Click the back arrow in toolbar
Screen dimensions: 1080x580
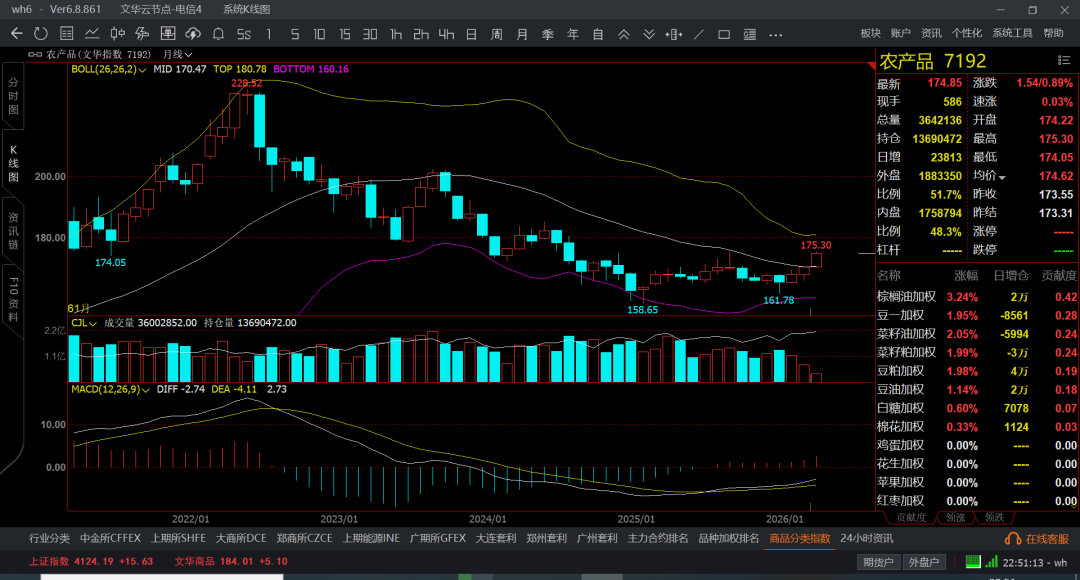click(16, 34)
